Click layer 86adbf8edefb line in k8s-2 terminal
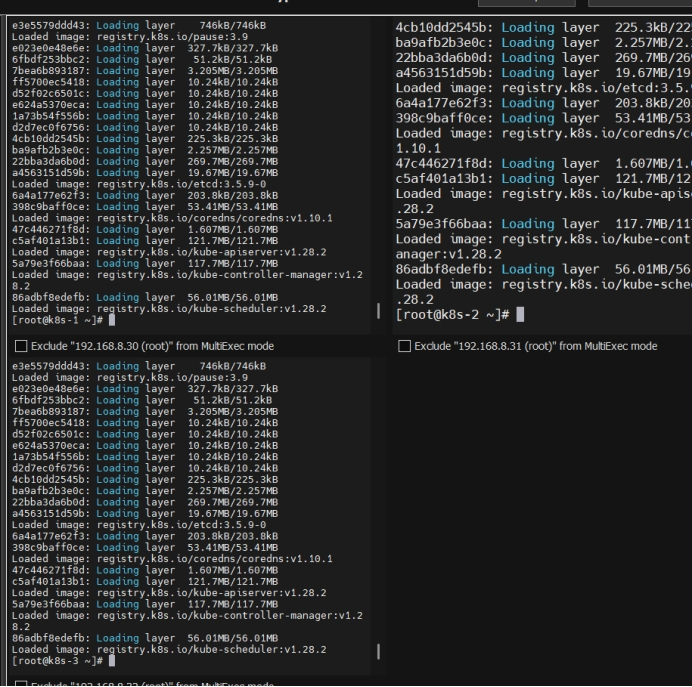This screenshot has width=692, height=687. click(x=544, y=269)
